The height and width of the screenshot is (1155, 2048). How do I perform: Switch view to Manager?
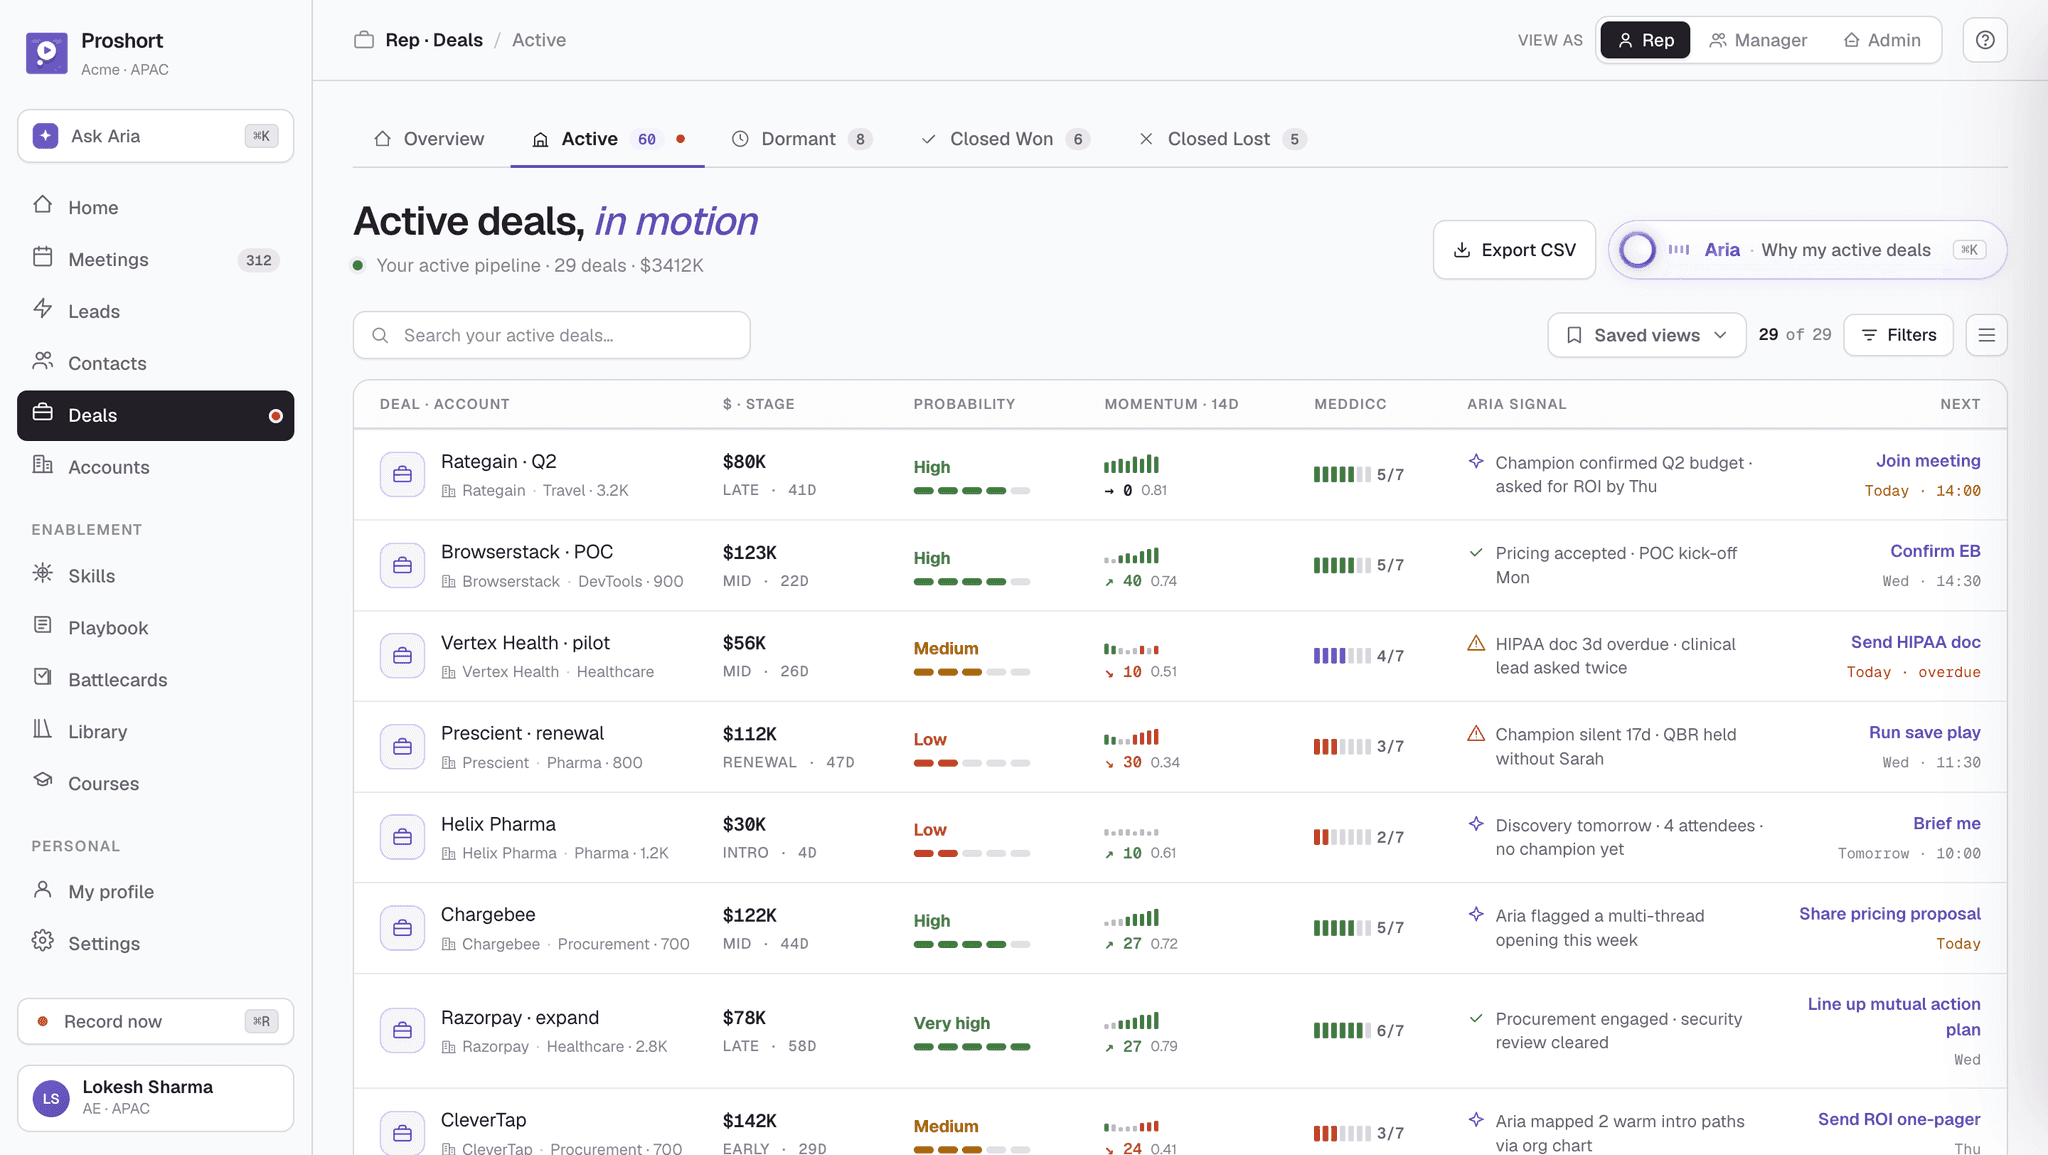pos(1758,40)
